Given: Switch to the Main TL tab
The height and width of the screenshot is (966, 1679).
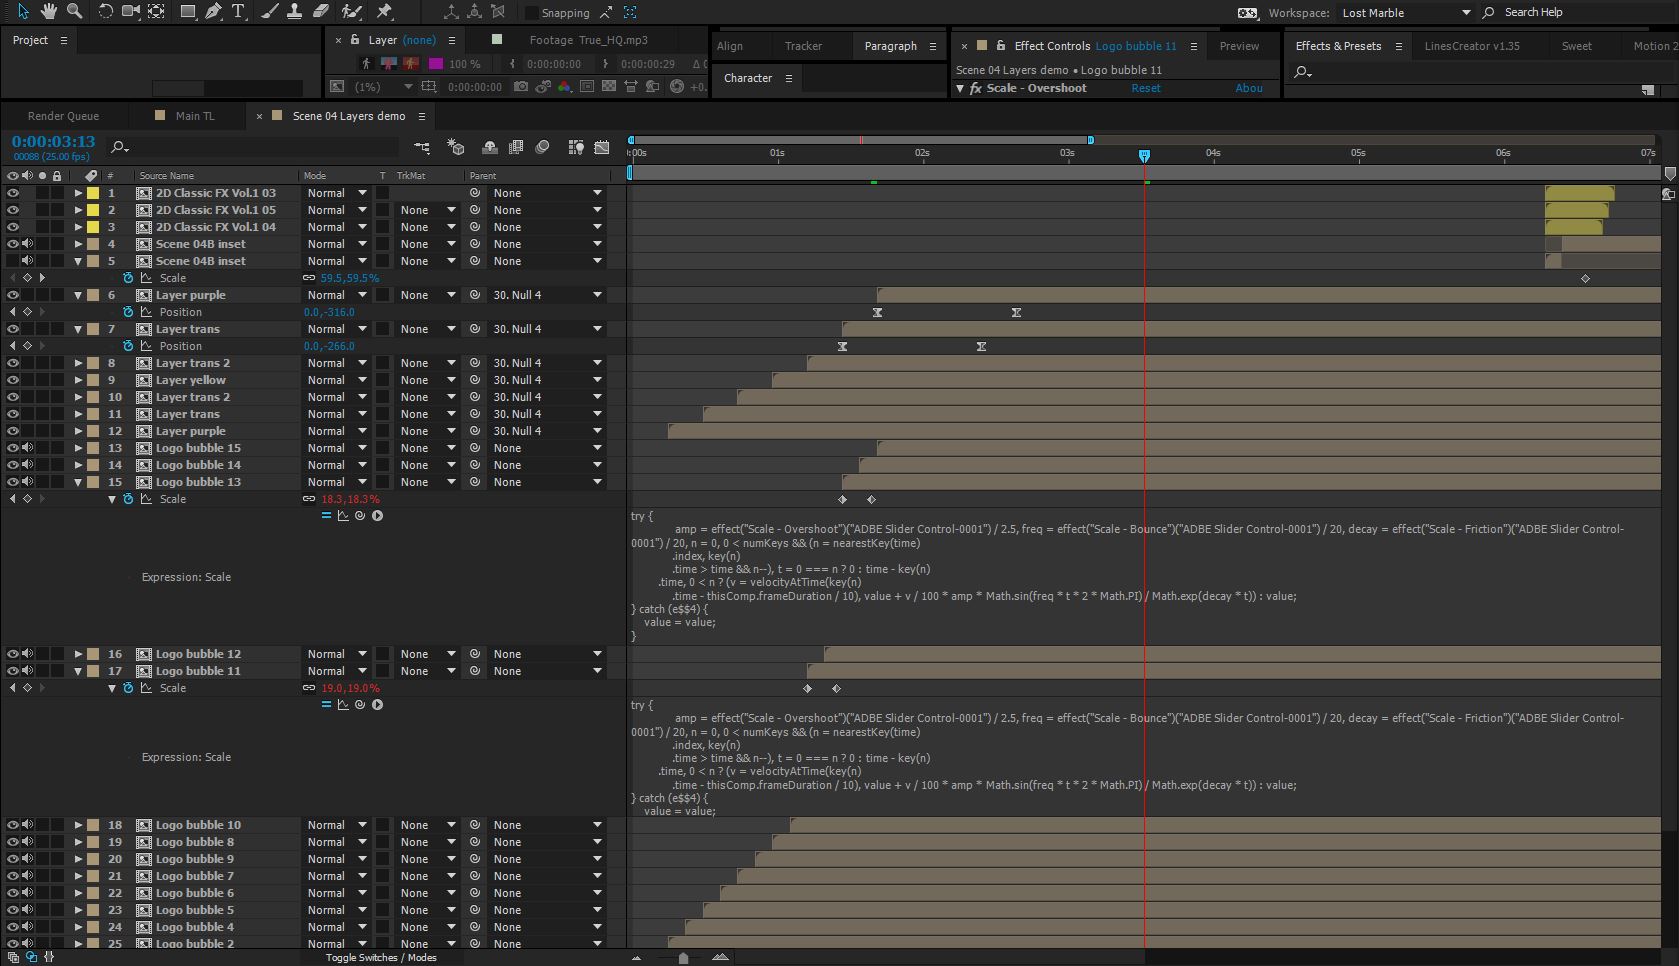Looking at the screenshot, I should coord(194,116).
